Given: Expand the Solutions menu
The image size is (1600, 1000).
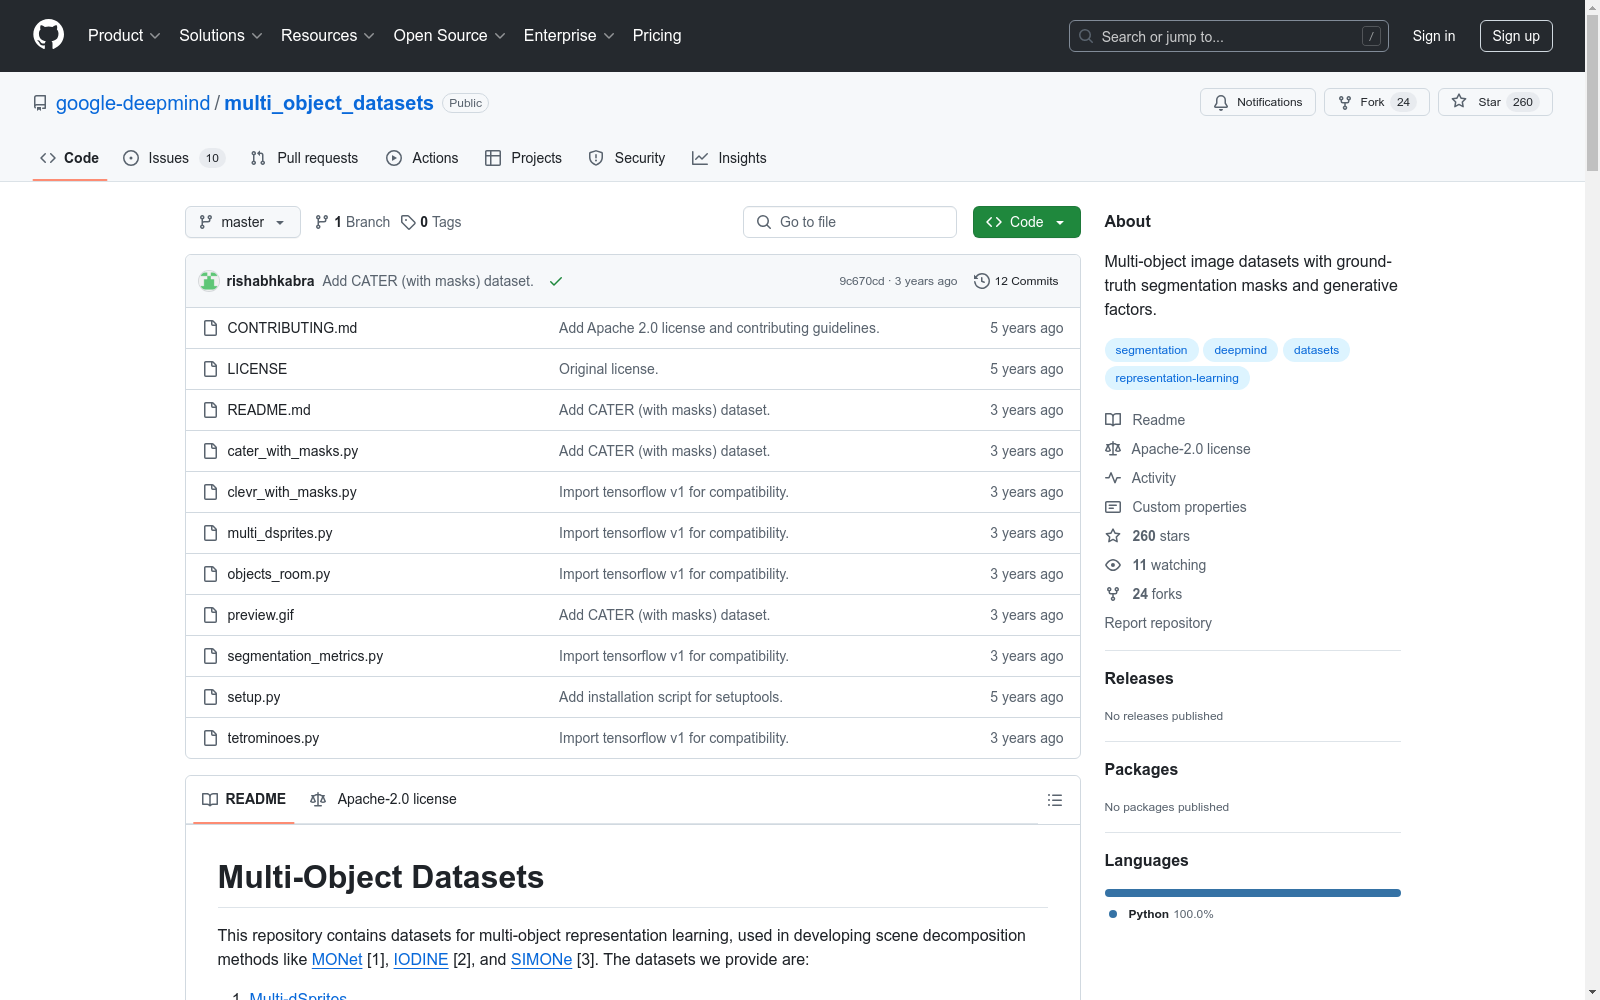Looking at the screenshot, I should [x=221, y=35].
